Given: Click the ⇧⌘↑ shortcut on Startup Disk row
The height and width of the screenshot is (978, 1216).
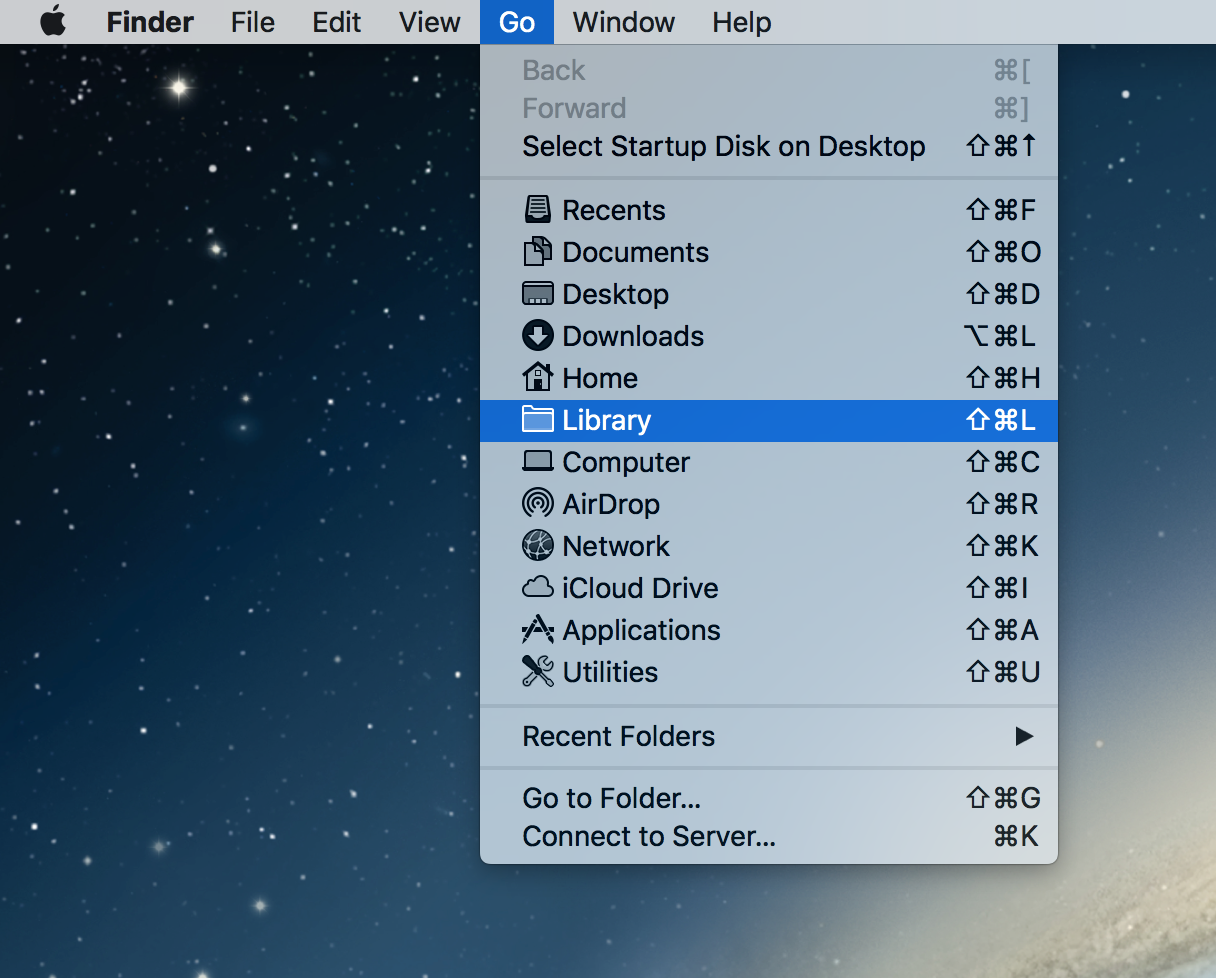Looking at the screenshot, I should (x=1001, y=146).
